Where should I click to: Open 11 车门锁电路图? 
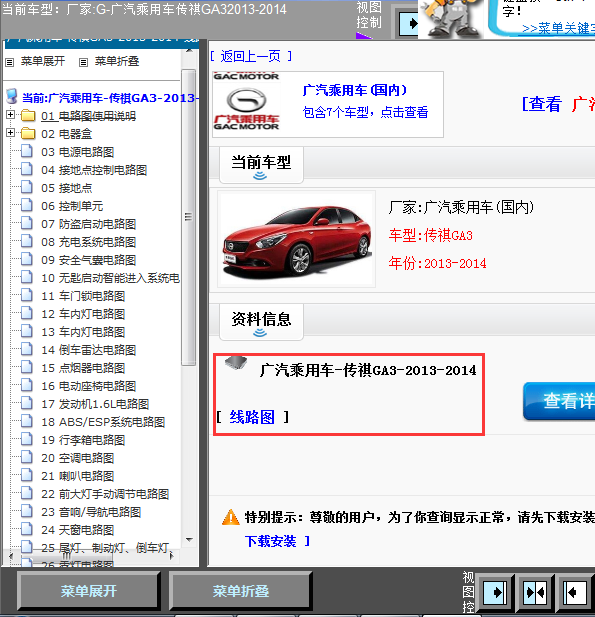point(83,296)
